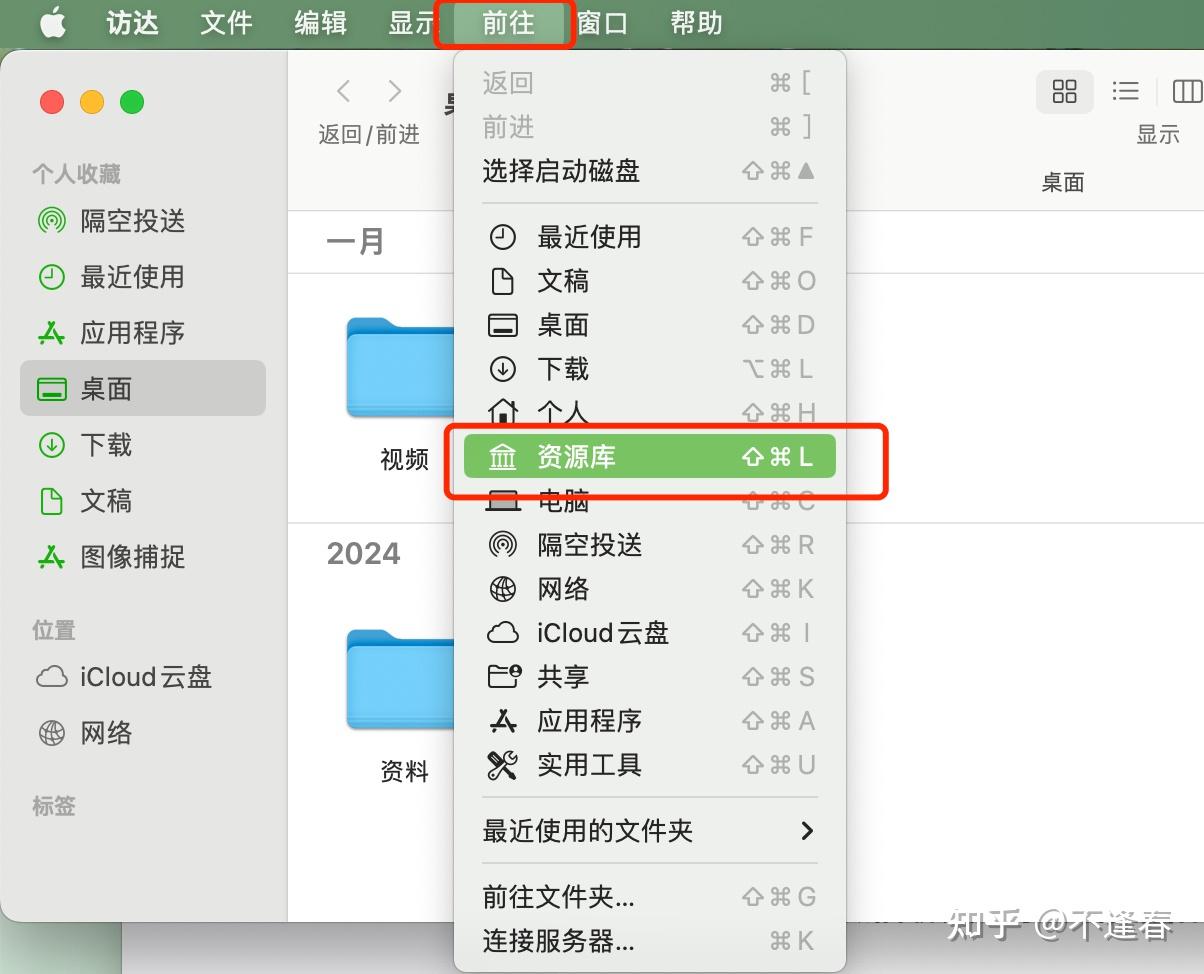Choose 前往文件夹... from the menu
Image resolution: width=1204 pixels, height=974 pixels.
pos(558,897)
